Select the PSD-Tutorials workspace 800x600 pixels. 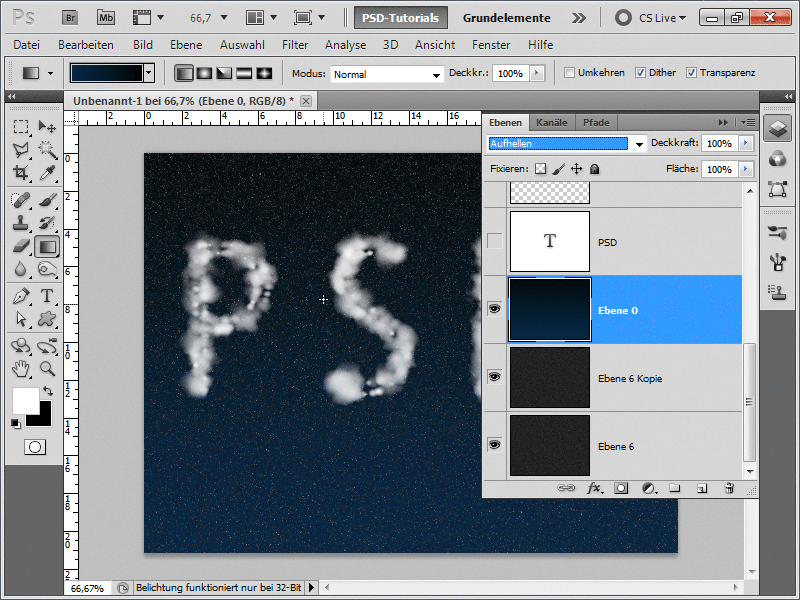401,18
